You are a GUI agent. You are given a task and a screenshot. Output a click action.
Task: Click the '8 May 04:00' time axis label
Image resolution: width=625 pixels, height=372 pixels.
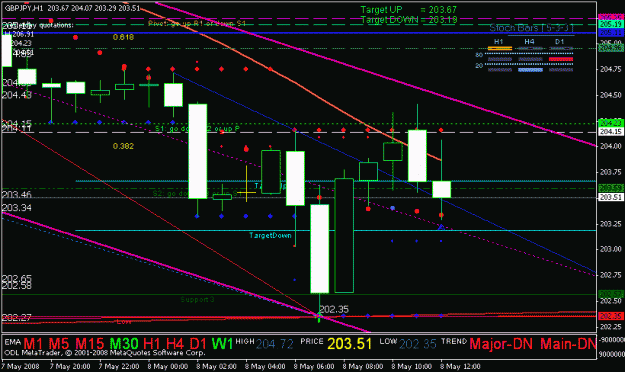265,366
